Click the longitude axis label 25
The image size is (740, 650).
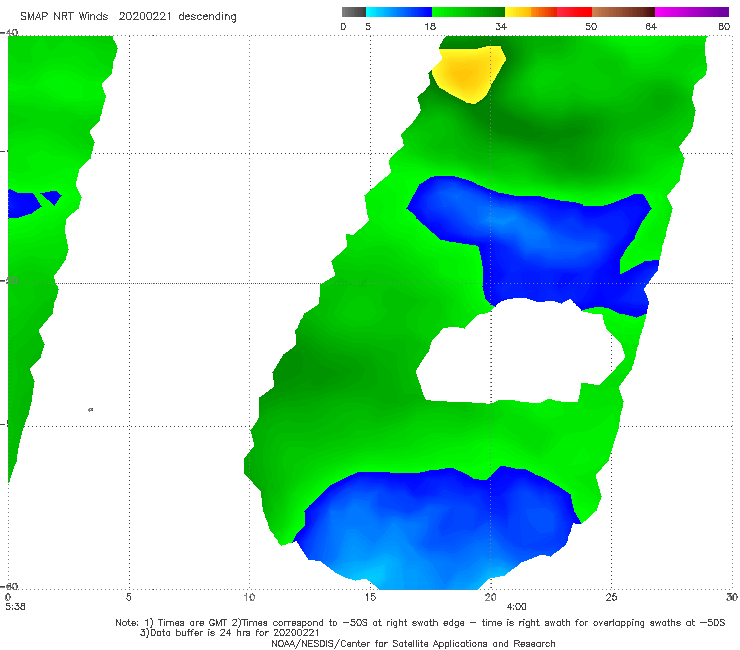611,597
